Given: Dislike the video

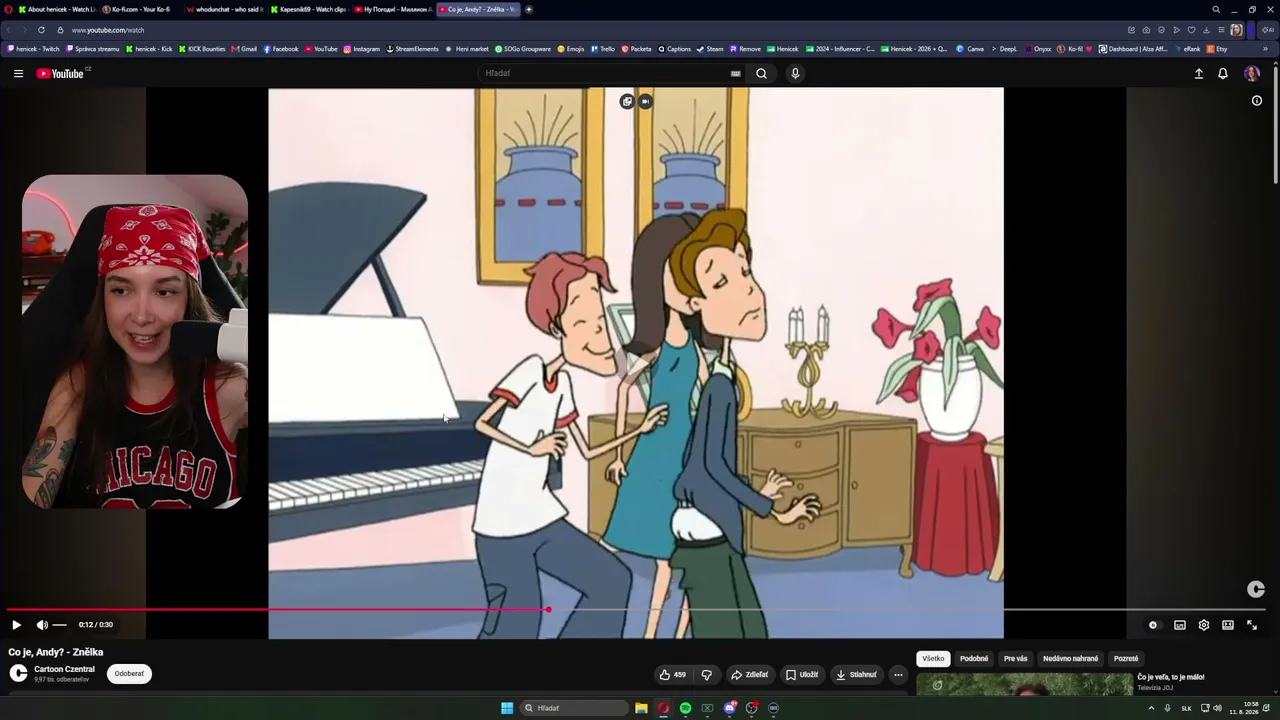Looking at the screenshot, I should [706, 675].
